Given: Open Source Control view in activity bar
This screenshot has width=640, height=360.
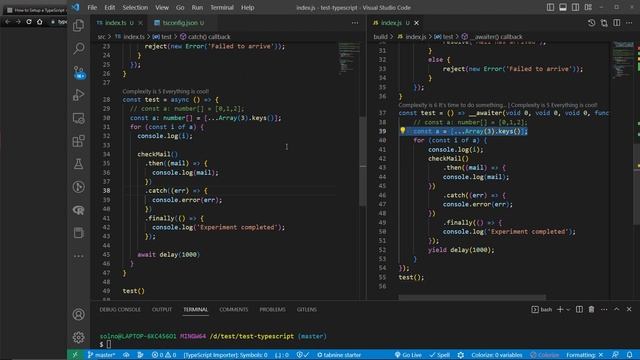Looking at the screenshot, I should (x=78, y=72).
